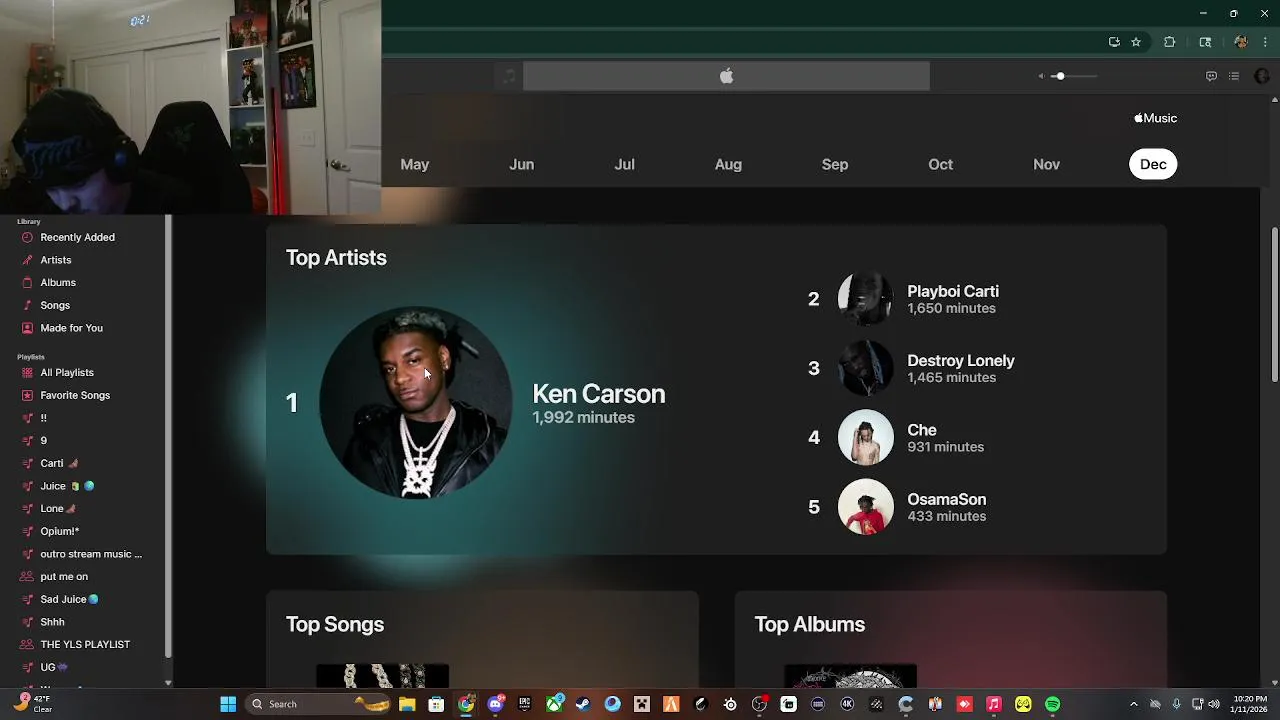Select the May month tab

[415, 164]
